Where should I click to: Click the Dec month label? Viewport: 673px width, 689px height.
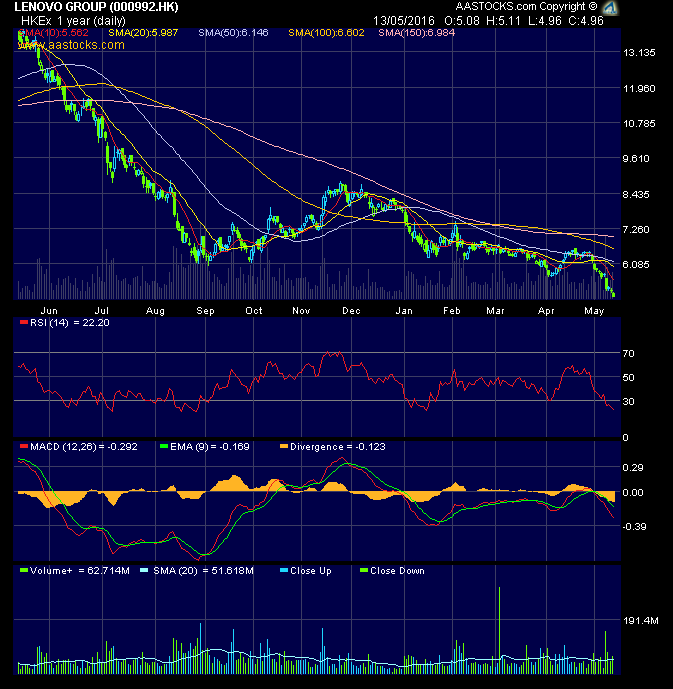(x=351, y=311)
